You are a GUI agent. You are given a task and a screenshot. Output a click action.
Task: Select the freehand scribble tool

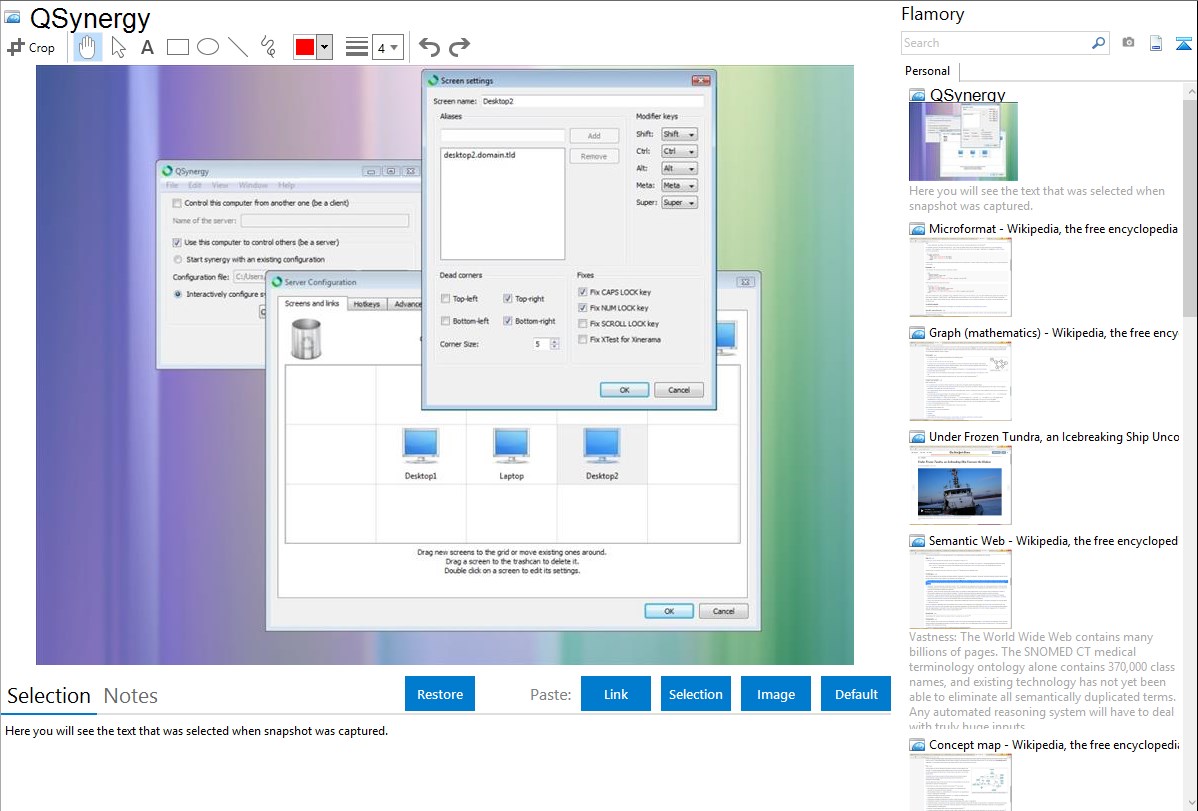coord(268,47)
